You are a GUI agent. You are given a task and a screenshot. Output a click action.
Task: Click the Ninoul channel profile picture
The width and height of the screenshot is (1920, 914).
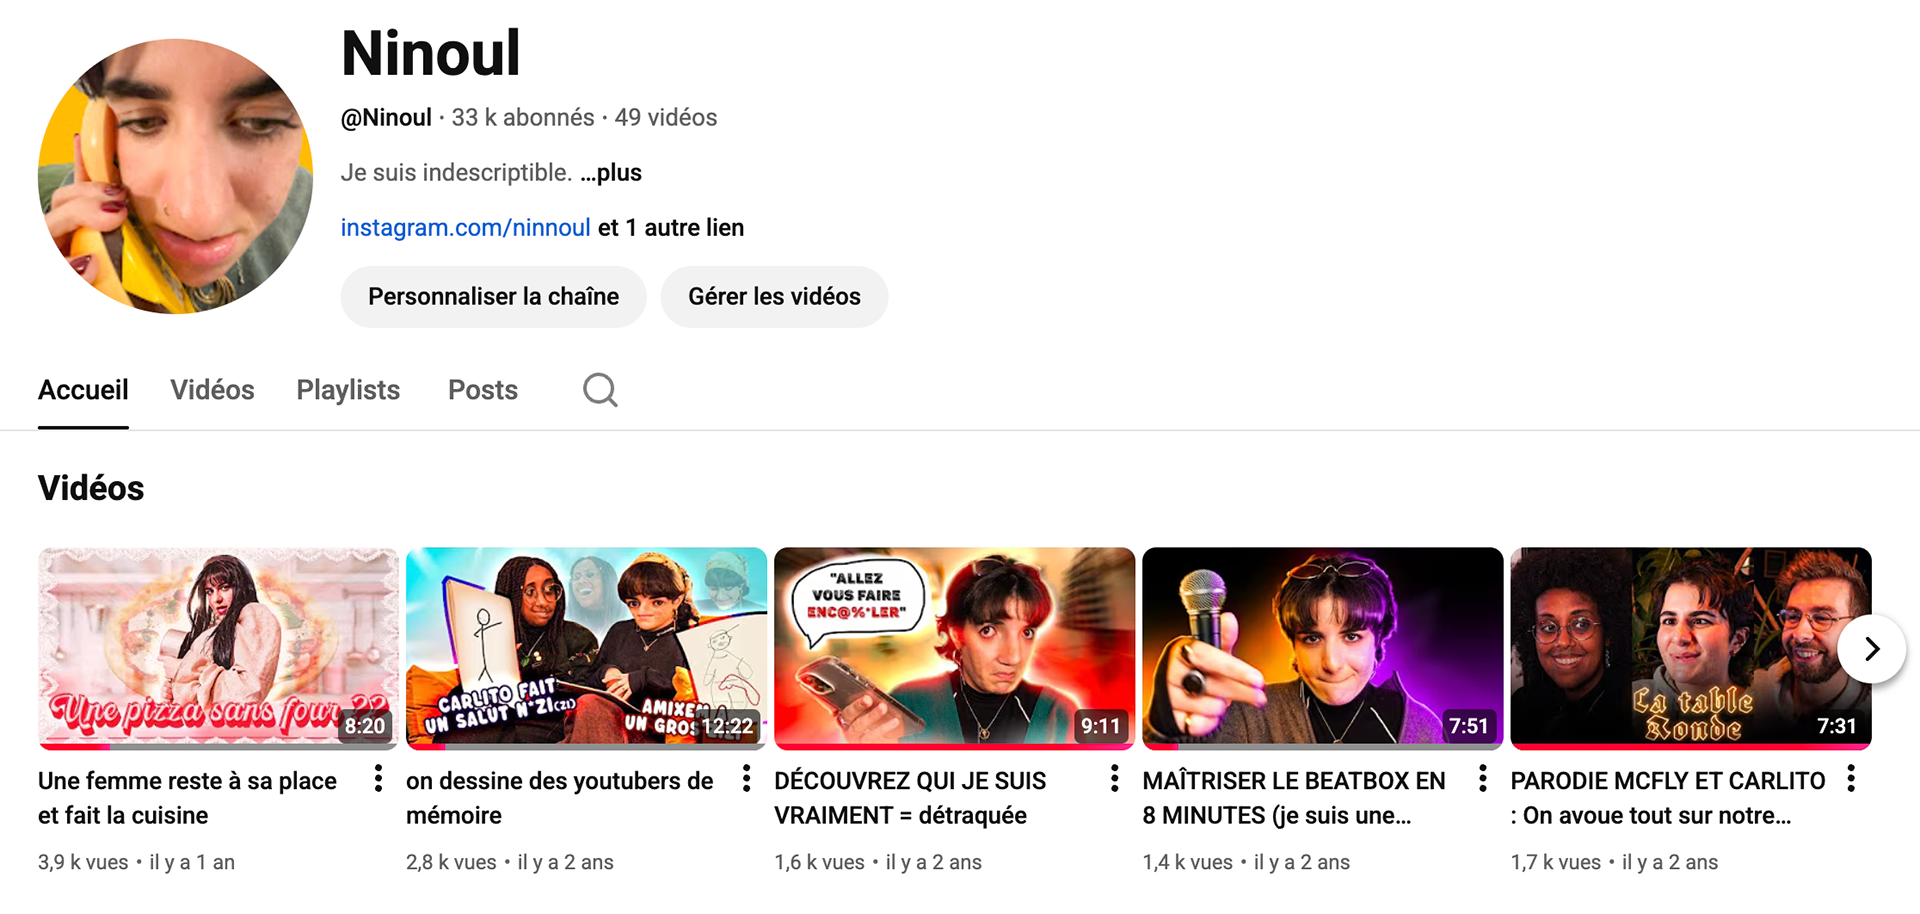pos(175,176)
